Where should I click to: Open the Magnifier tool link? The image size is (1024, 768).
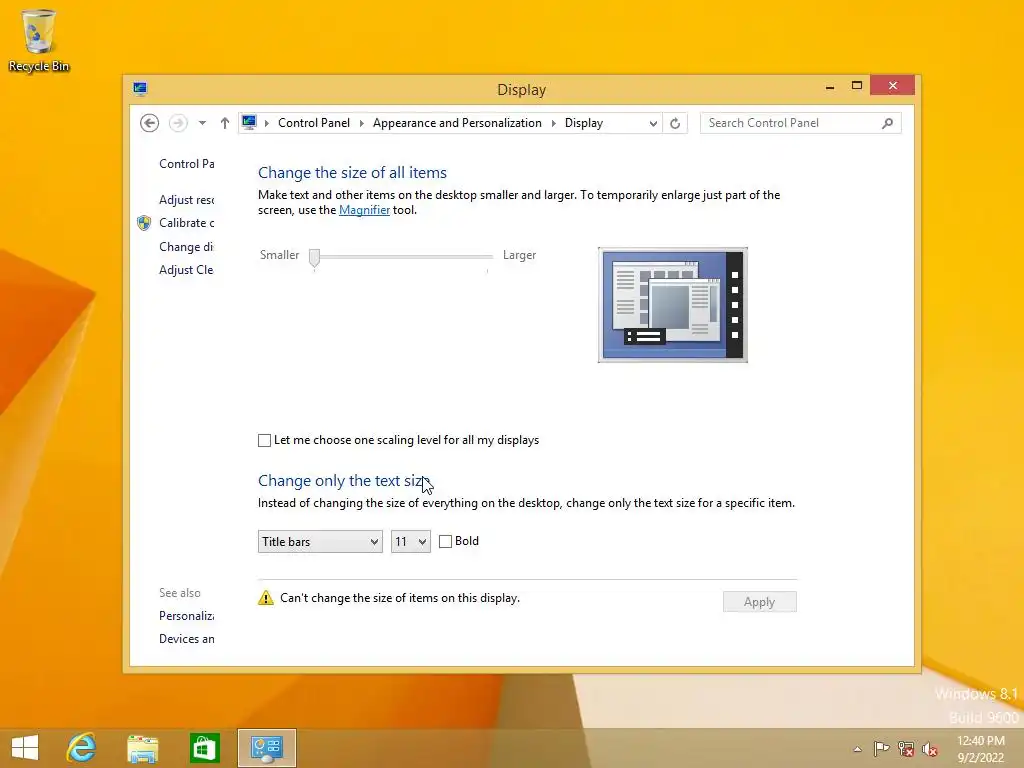364,210
